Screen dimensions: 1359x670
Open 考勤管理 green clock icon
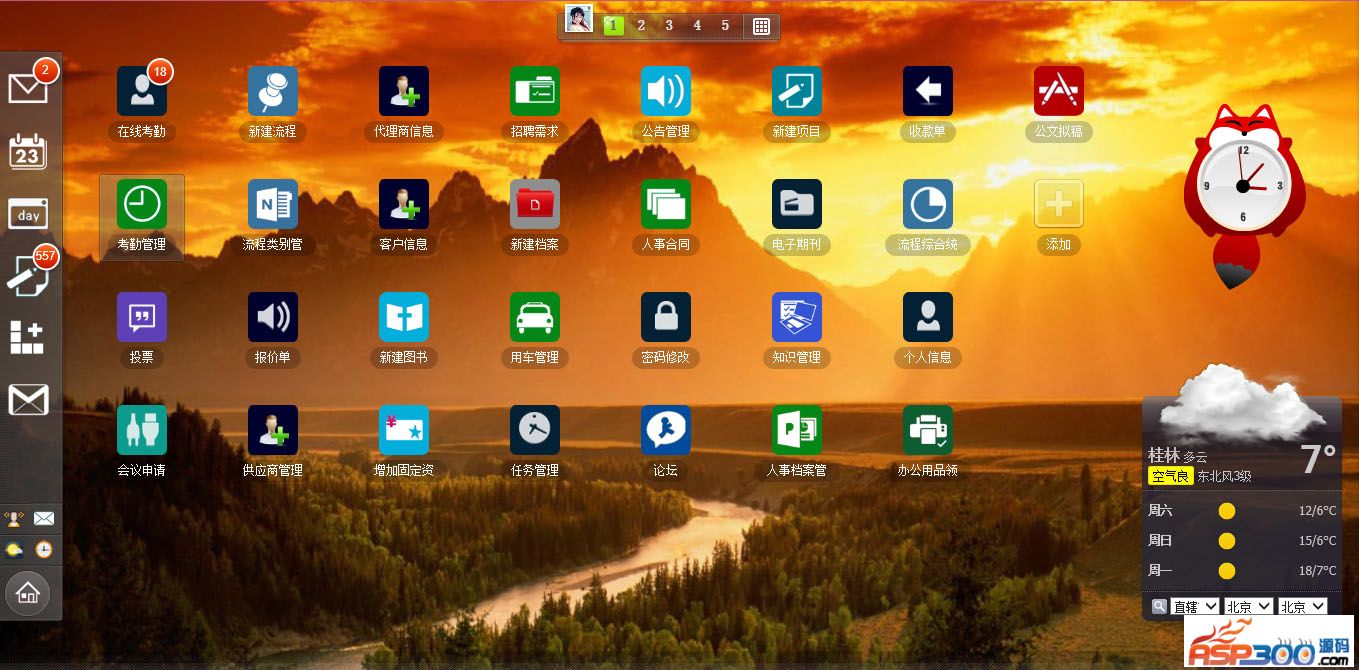click(x=142, y=204)
